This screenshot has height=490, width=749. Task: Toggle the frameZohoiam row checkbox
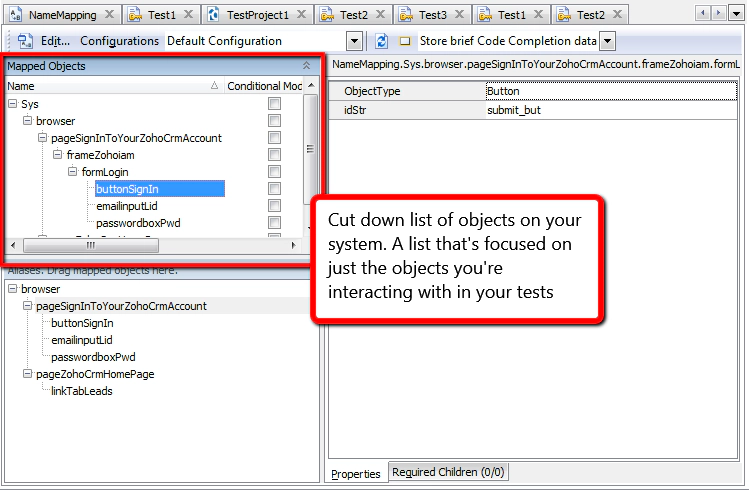click(x=274, y=154)
